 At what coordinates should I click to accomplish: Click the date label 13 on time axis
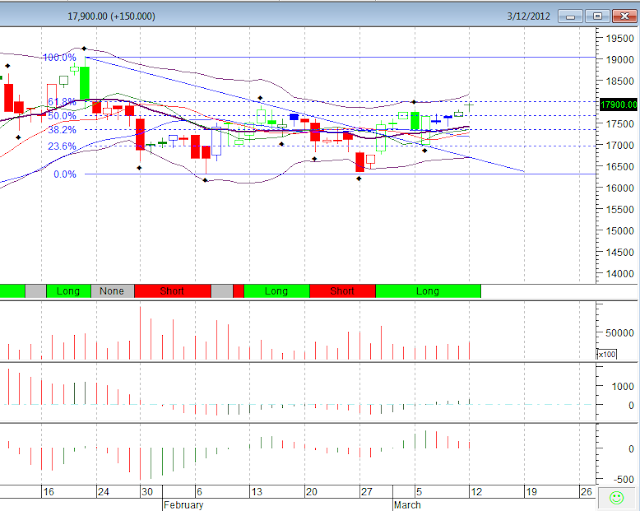pyautogui.click(x=257, y=492)
